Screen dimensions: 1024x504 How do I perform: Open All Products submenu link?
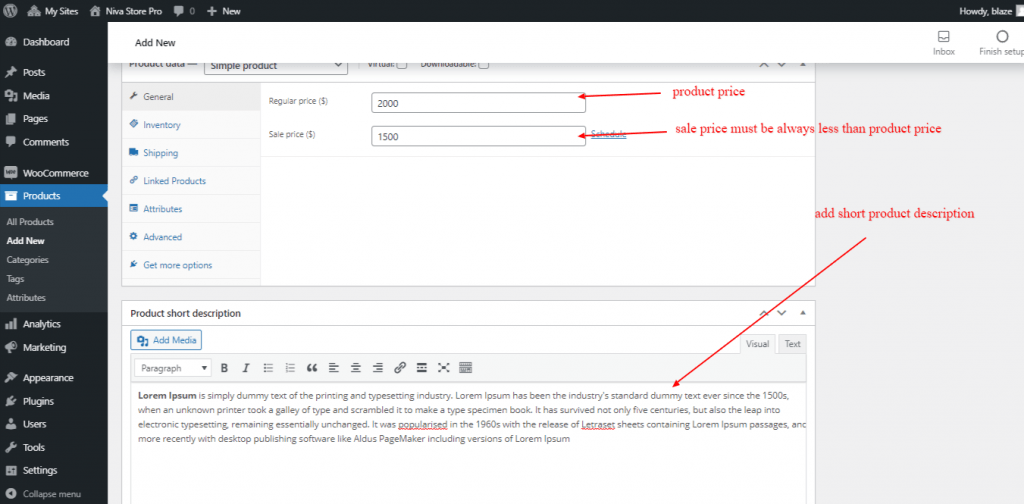pos(30,222)
